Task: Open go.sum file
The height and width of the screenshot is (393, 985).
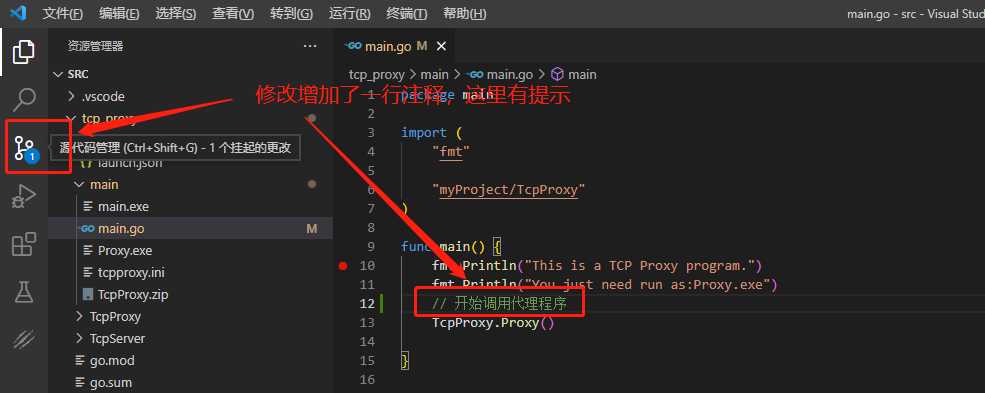Action: [191, 382]
